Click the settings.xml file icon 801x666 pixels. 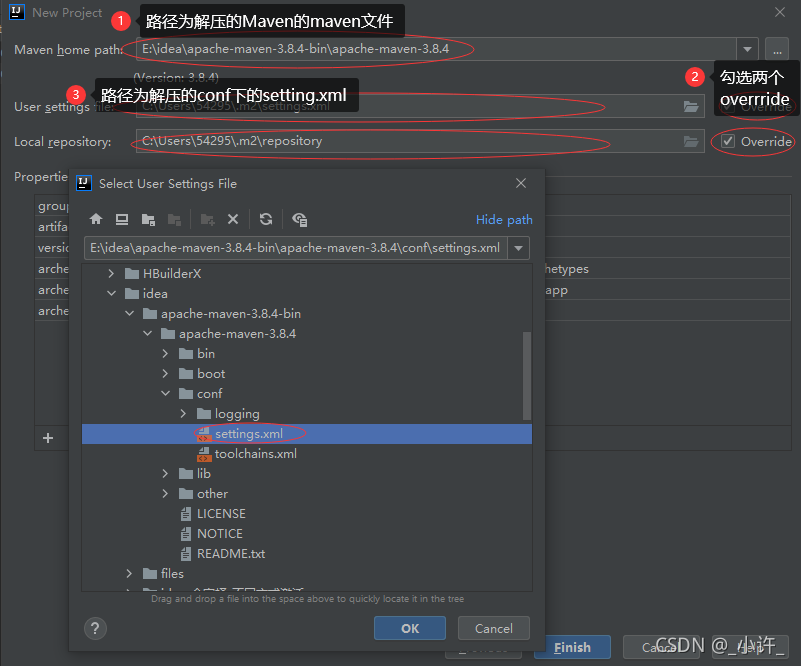tap(204, 434)
